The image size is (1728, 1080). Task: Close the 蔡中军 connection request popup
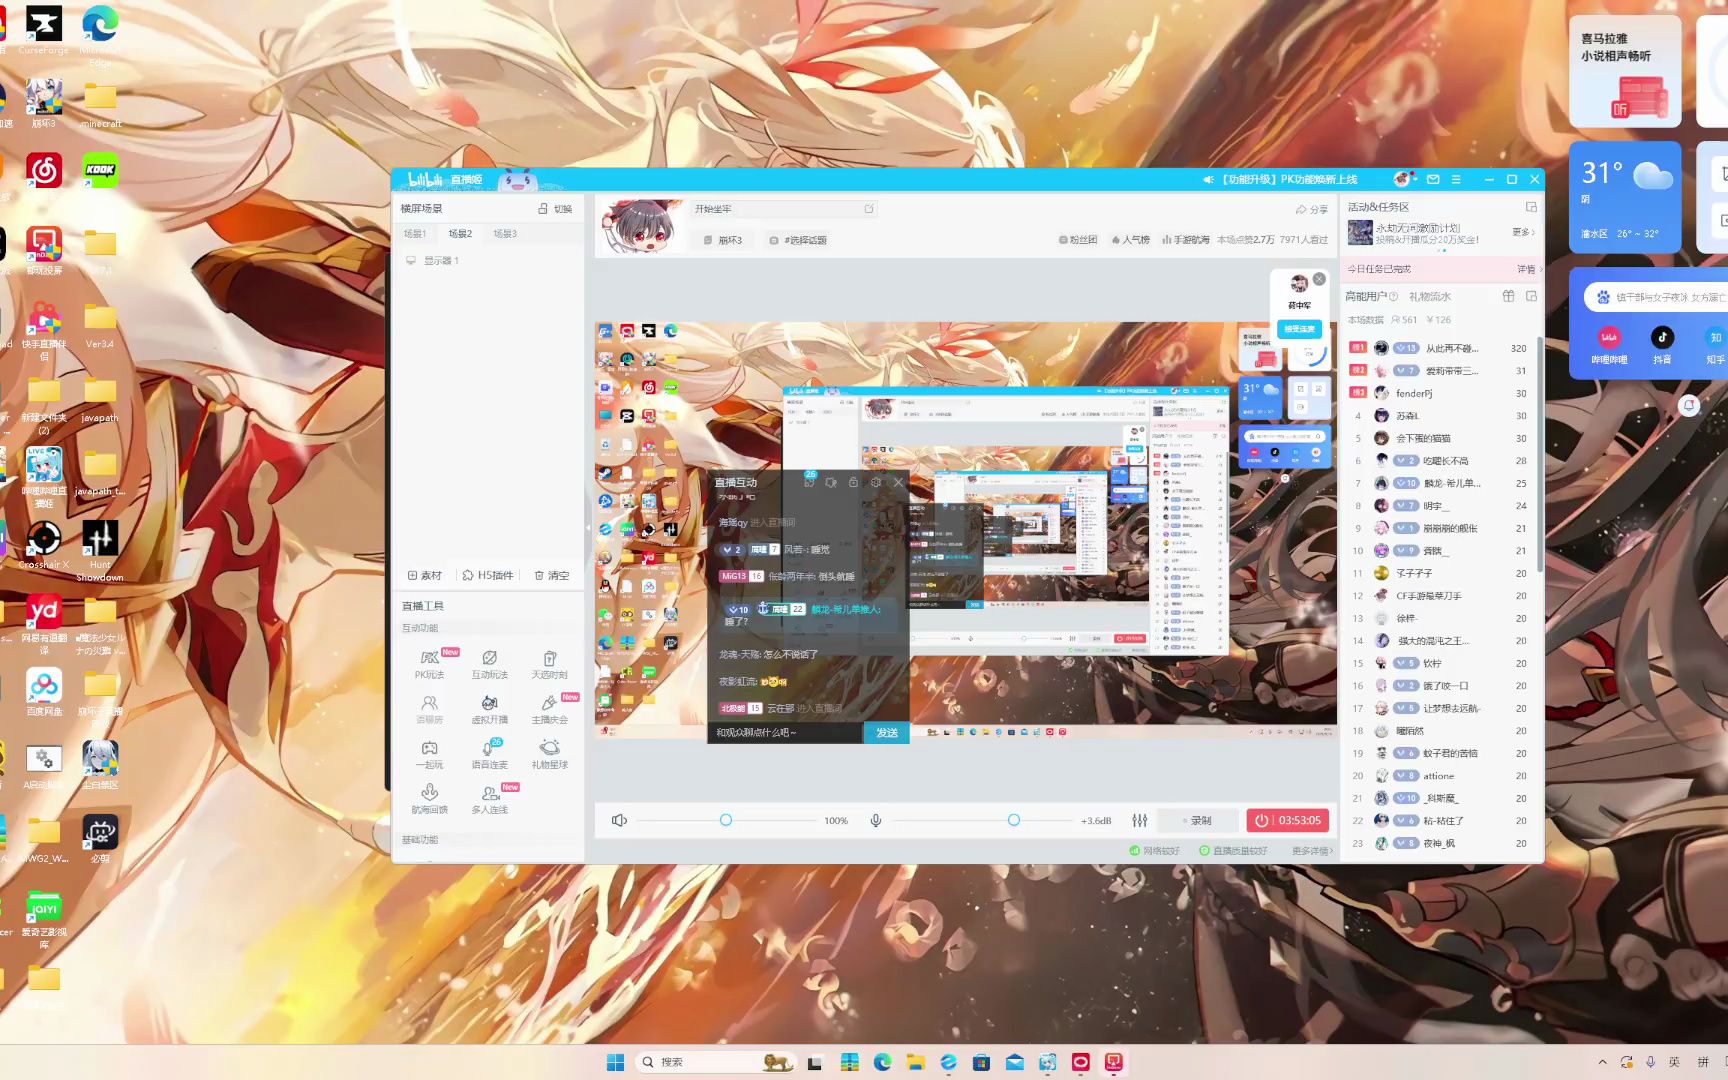[1319, 279]
